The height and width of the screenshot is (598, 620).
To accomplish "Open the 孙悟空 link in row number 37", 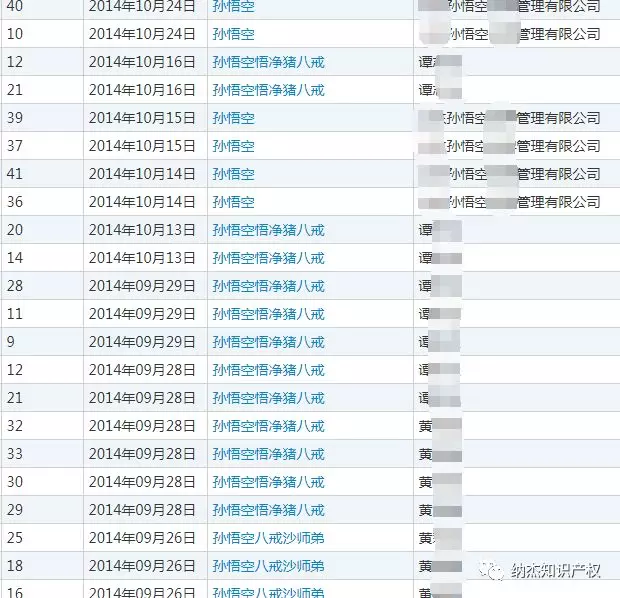I will click(x=233, y=146).
